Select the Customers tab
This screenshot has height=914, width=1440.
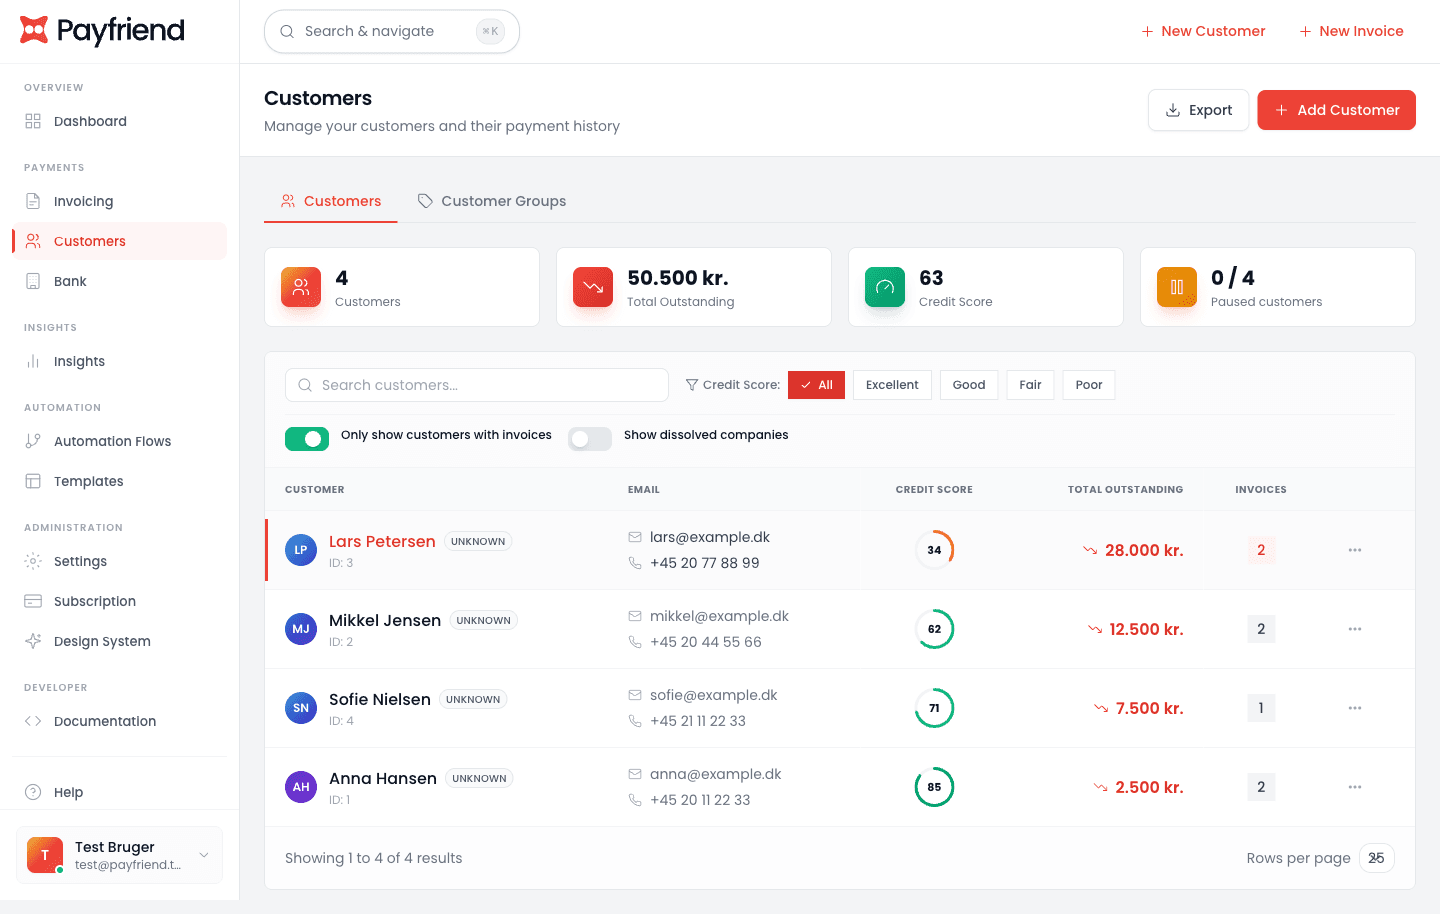[330, 201]
